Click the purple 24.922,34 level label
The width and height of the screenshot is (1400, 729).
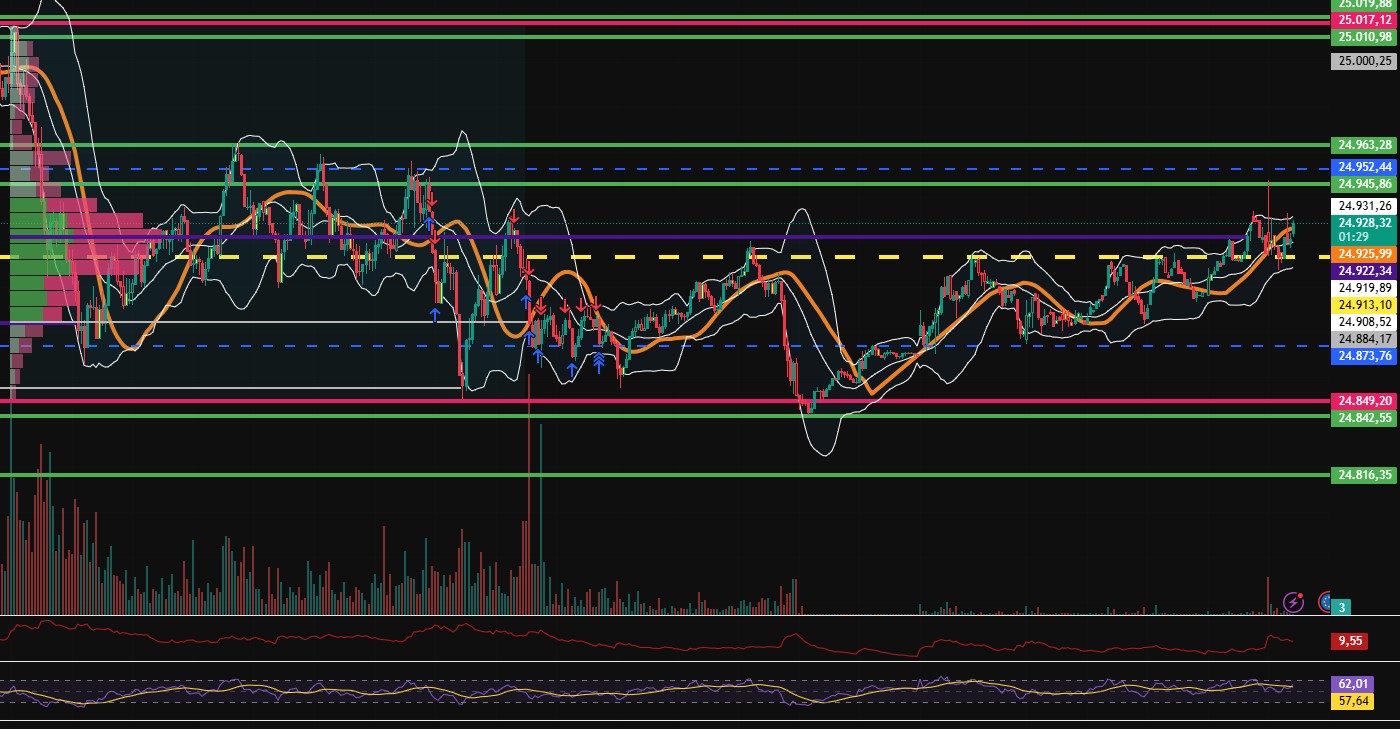point(1362,270)
